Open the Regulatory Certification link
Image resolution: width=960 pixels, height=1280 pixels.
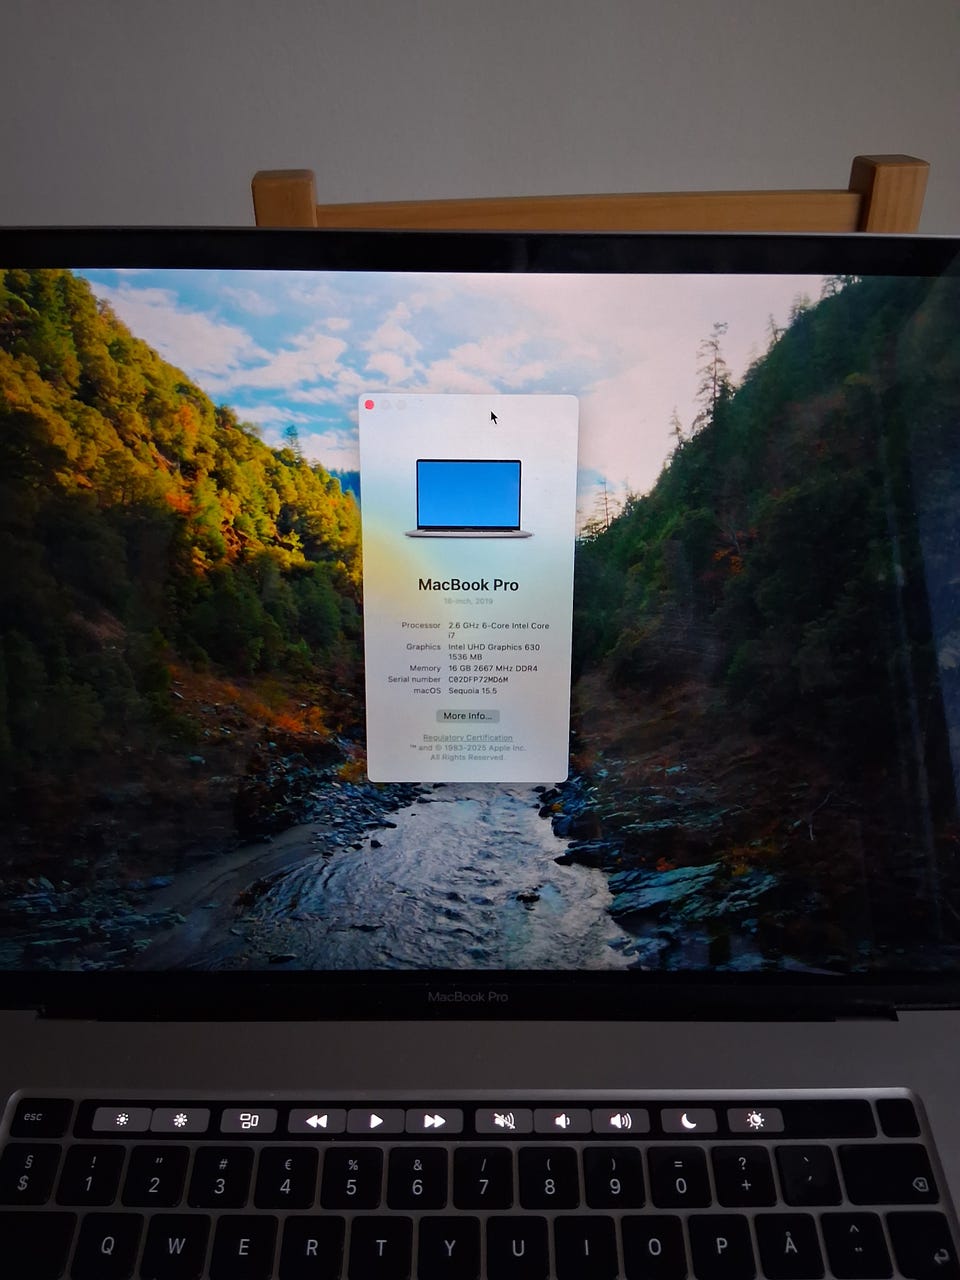point(467,738)
